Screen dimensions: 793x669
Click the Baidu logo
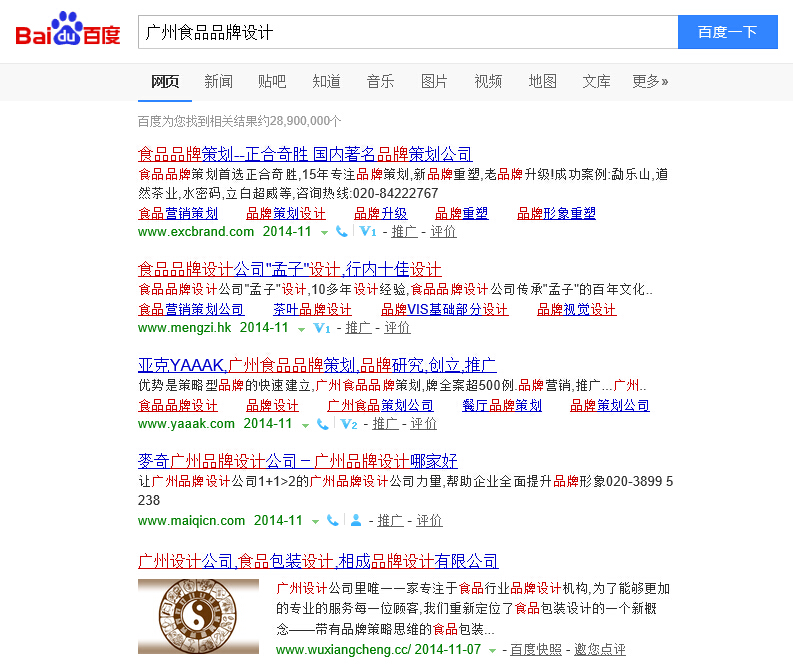pos(67,31)
